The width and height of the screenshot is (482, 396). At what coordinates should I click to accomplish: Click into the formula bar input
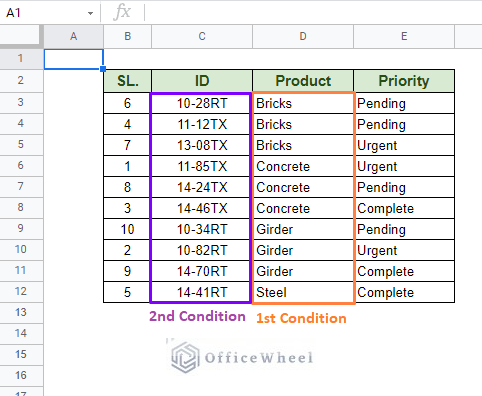pos(313,13)
